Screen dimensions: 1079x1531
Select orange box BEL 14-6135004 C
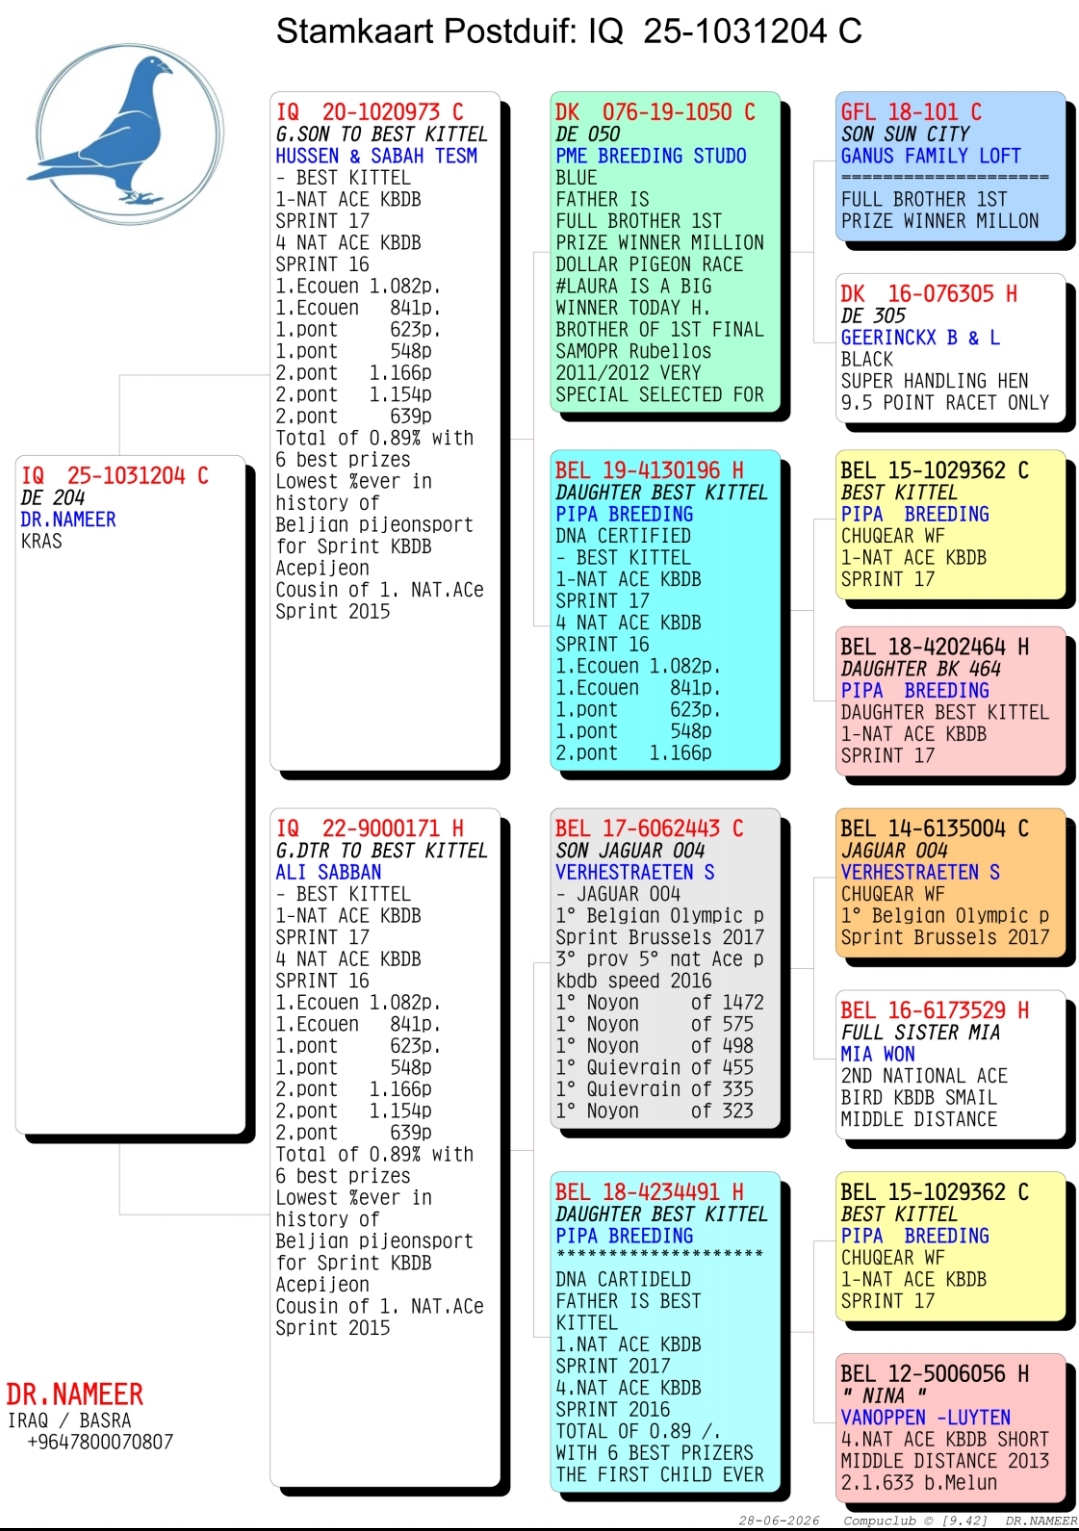[x=951, y=883]
